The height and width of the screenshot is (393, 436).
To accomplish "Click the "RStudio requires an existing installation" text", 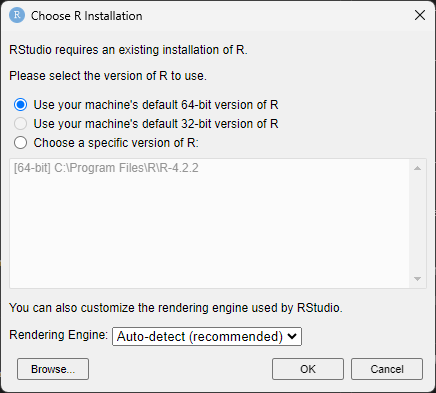I will [x=128, y=50].
